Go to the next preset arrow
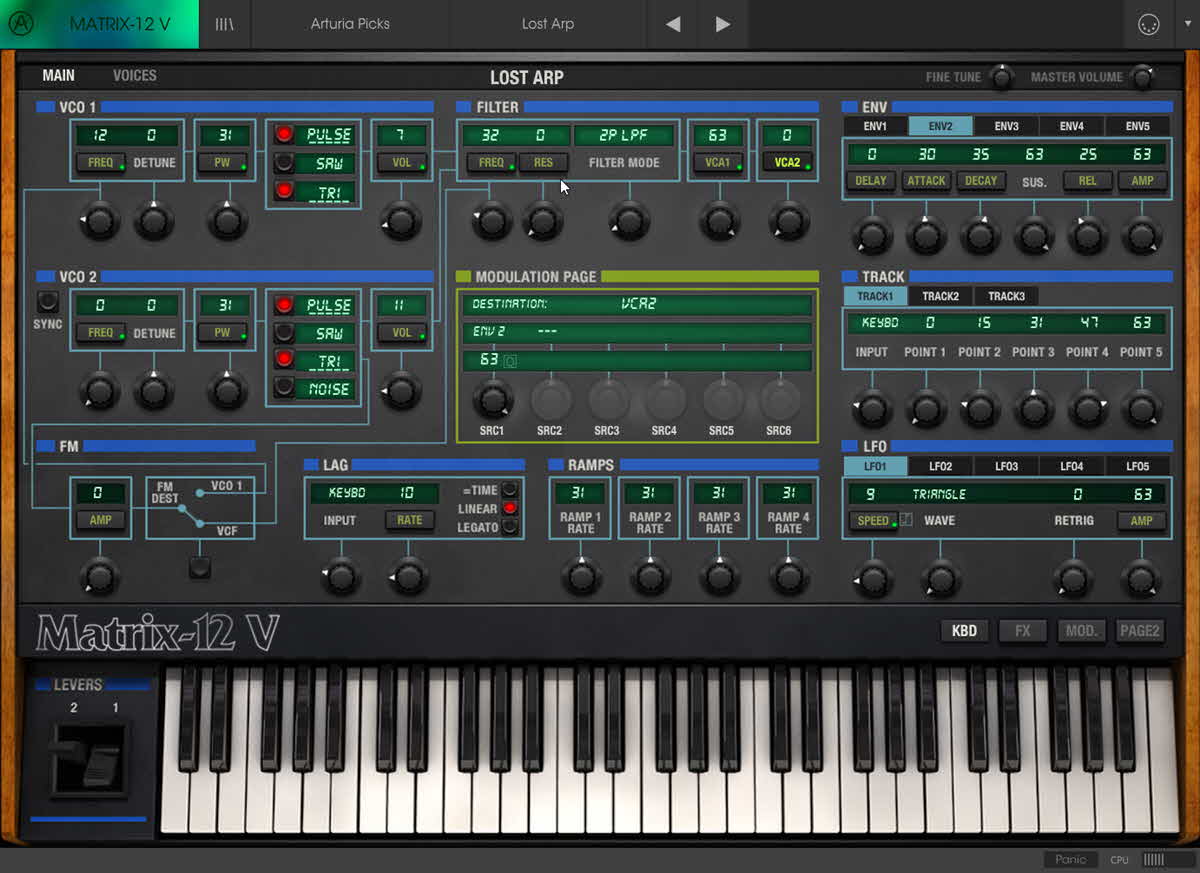 coord(723,24)
